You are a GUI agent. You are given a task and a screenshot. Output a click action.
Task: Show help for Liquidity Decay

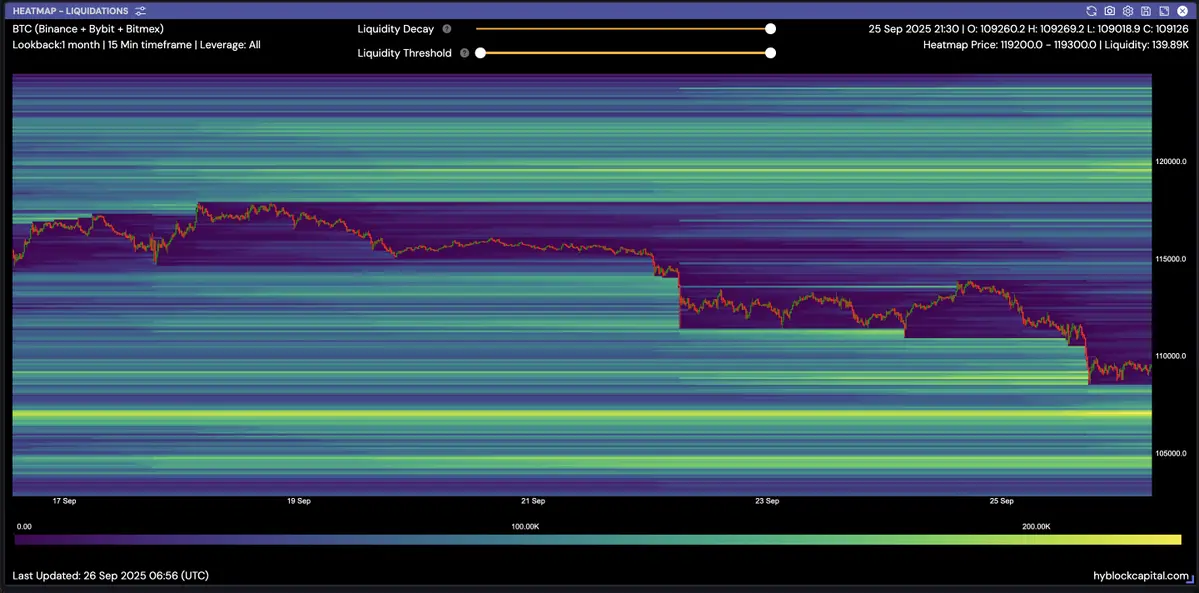447,30
